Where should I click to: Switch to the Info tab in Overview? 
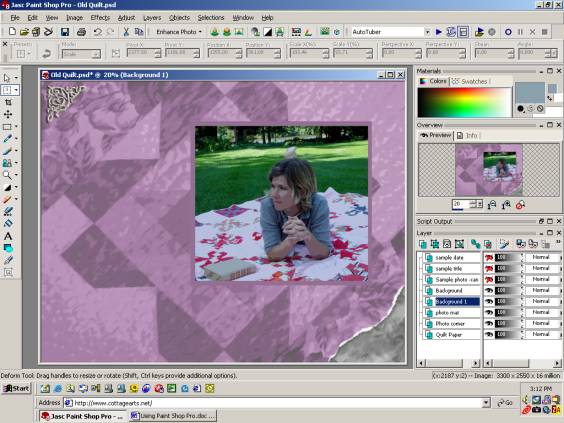pos(468,136)
